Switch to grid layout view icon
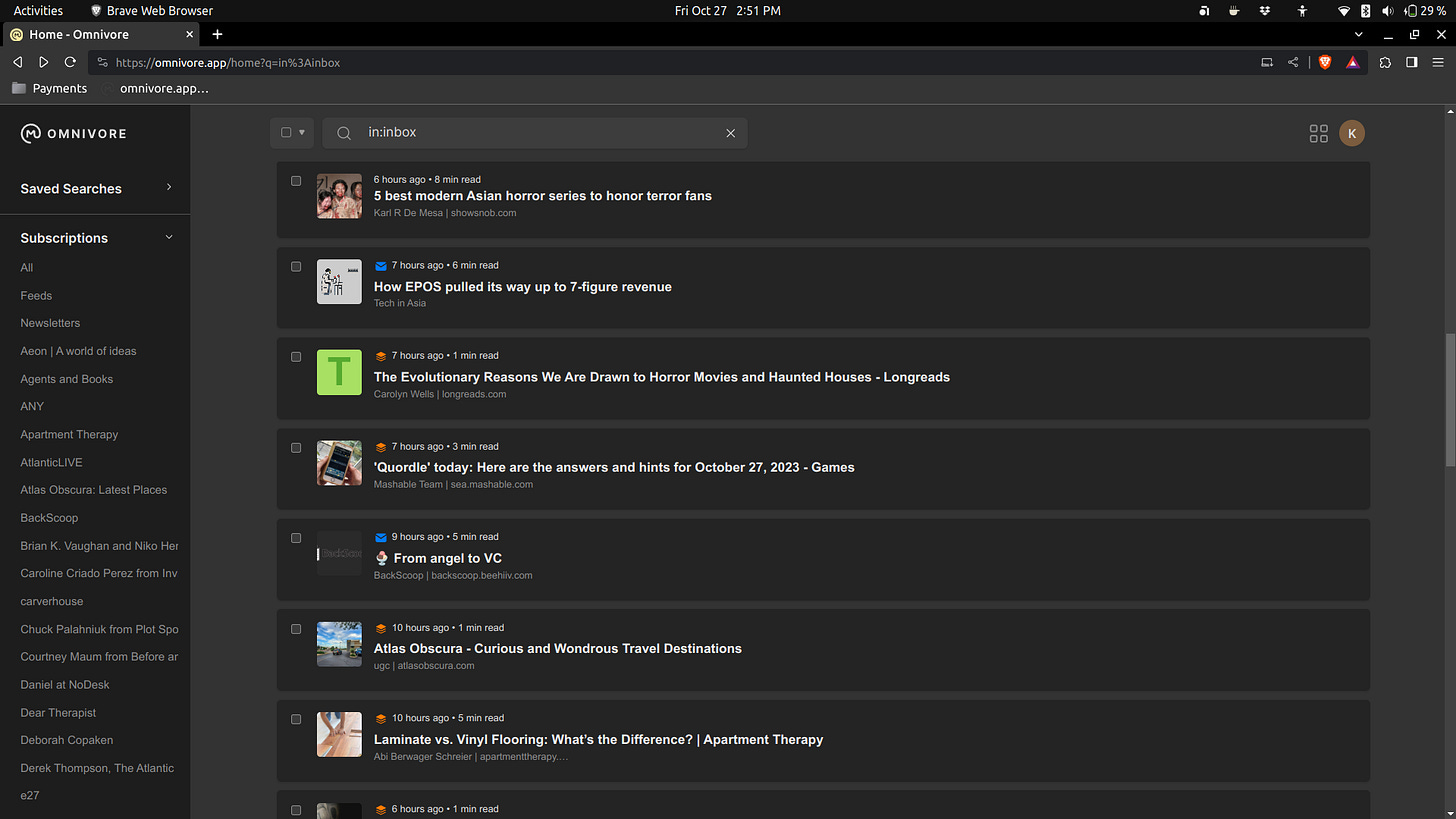1456x819 pixels. point(1318,133)
